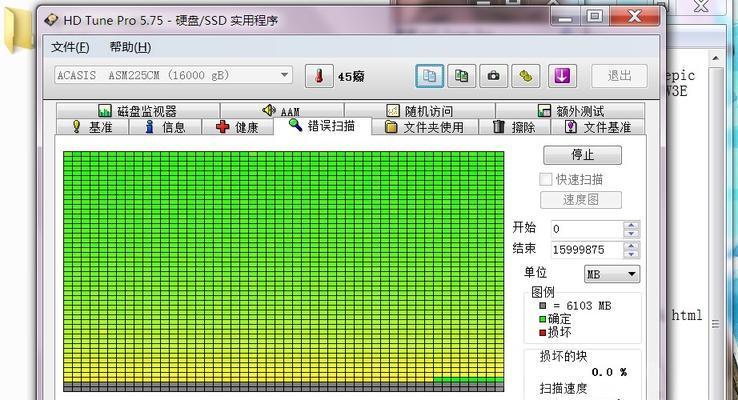The width and height of the screenshot is (738, 400).
Task: Click the green 确定 legend swatch
Action: click(543, 319)
